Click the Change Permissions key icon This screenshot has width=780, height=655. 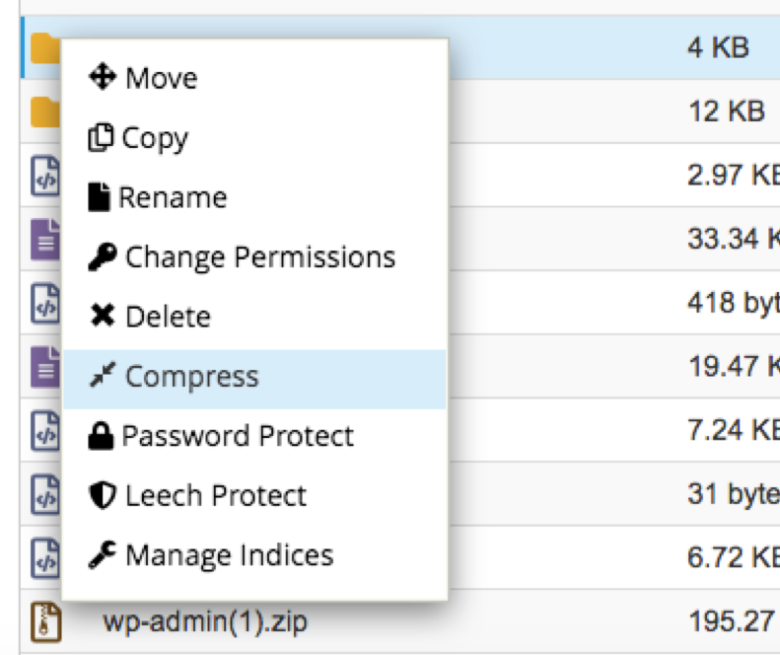[x=102, y=257]
